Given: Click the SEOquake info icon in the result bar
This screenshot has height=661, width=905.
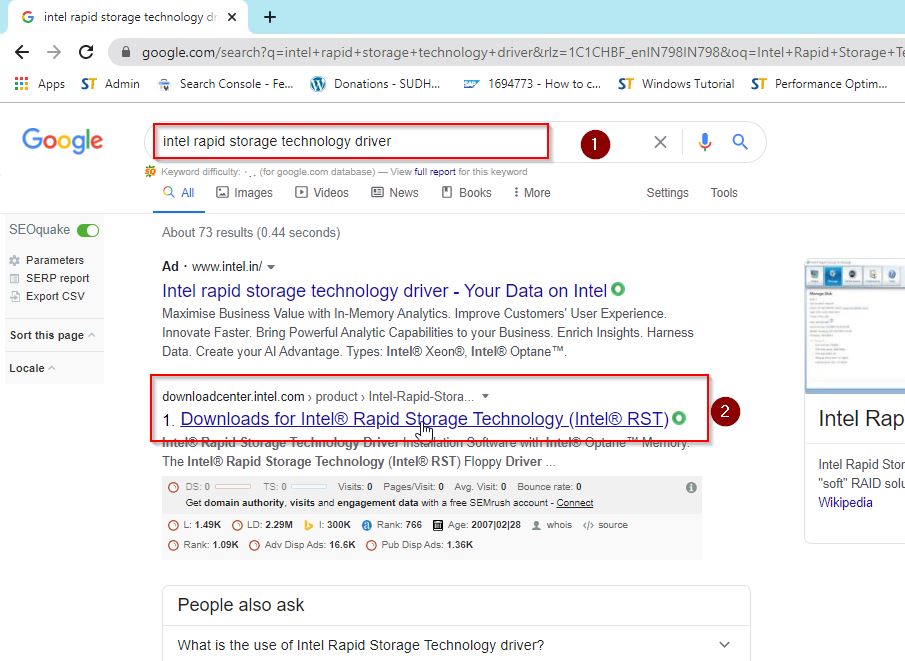Looking at the screenshot, I should [691, 488].
